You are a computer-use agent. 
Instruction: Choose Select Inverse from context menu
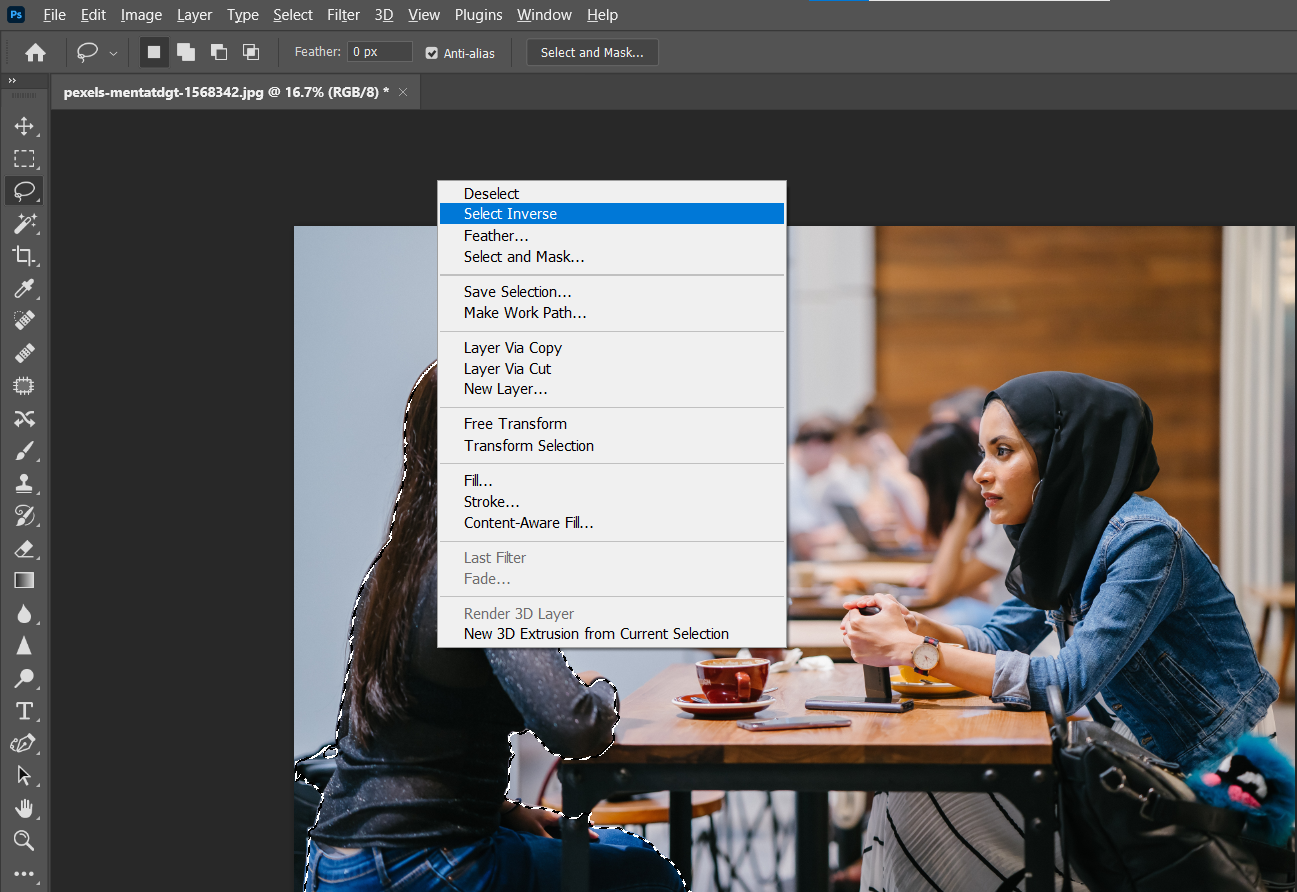pos(510,214)
